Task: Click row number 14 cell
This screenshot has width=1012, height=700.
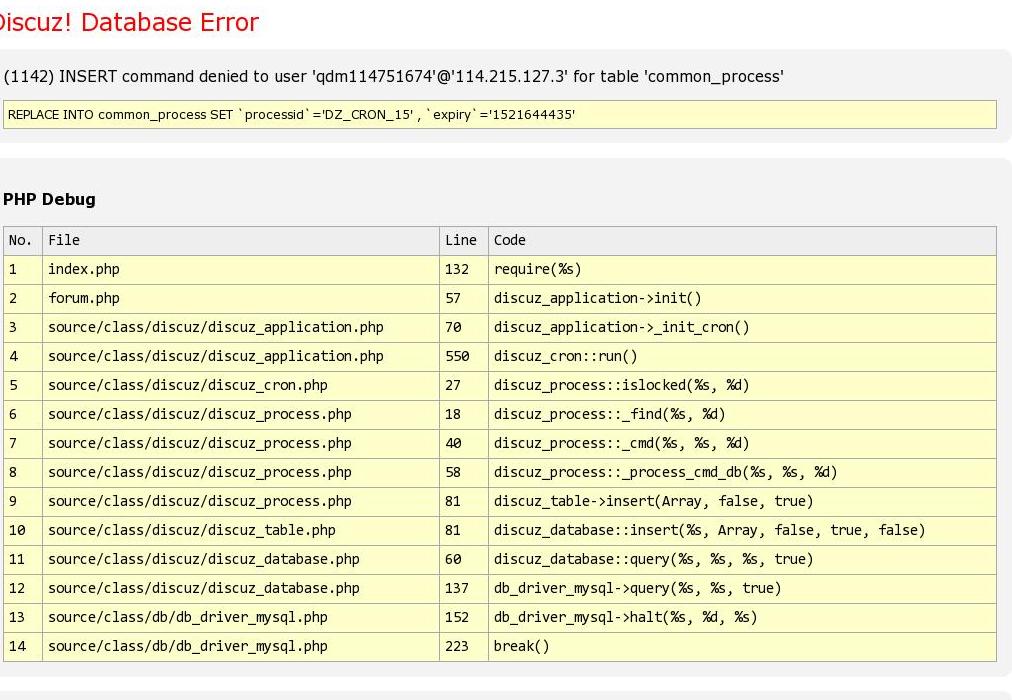Action: pos(23,647)
